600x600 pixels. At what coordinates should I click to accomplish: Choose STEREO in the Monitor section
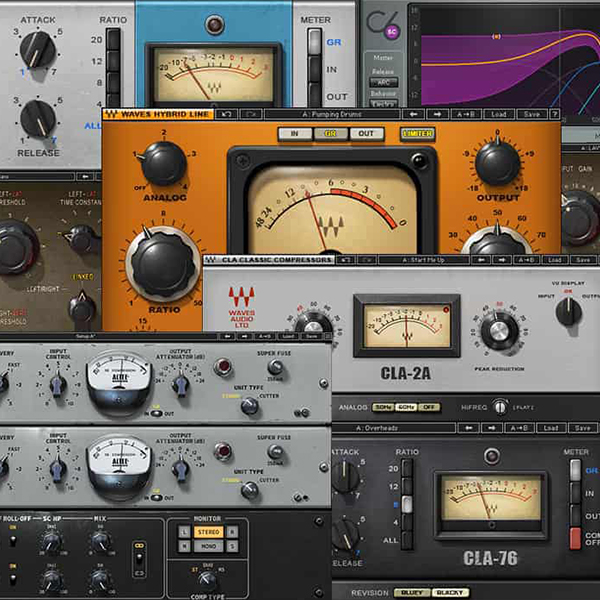(x=209, y=532)
